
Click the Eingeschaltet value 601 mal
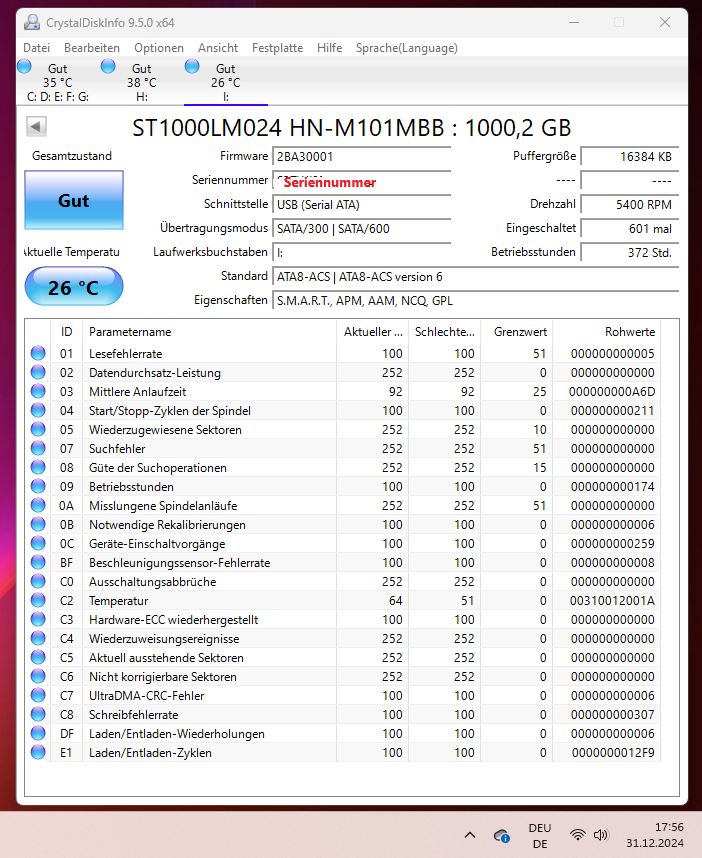pos(630,229)
